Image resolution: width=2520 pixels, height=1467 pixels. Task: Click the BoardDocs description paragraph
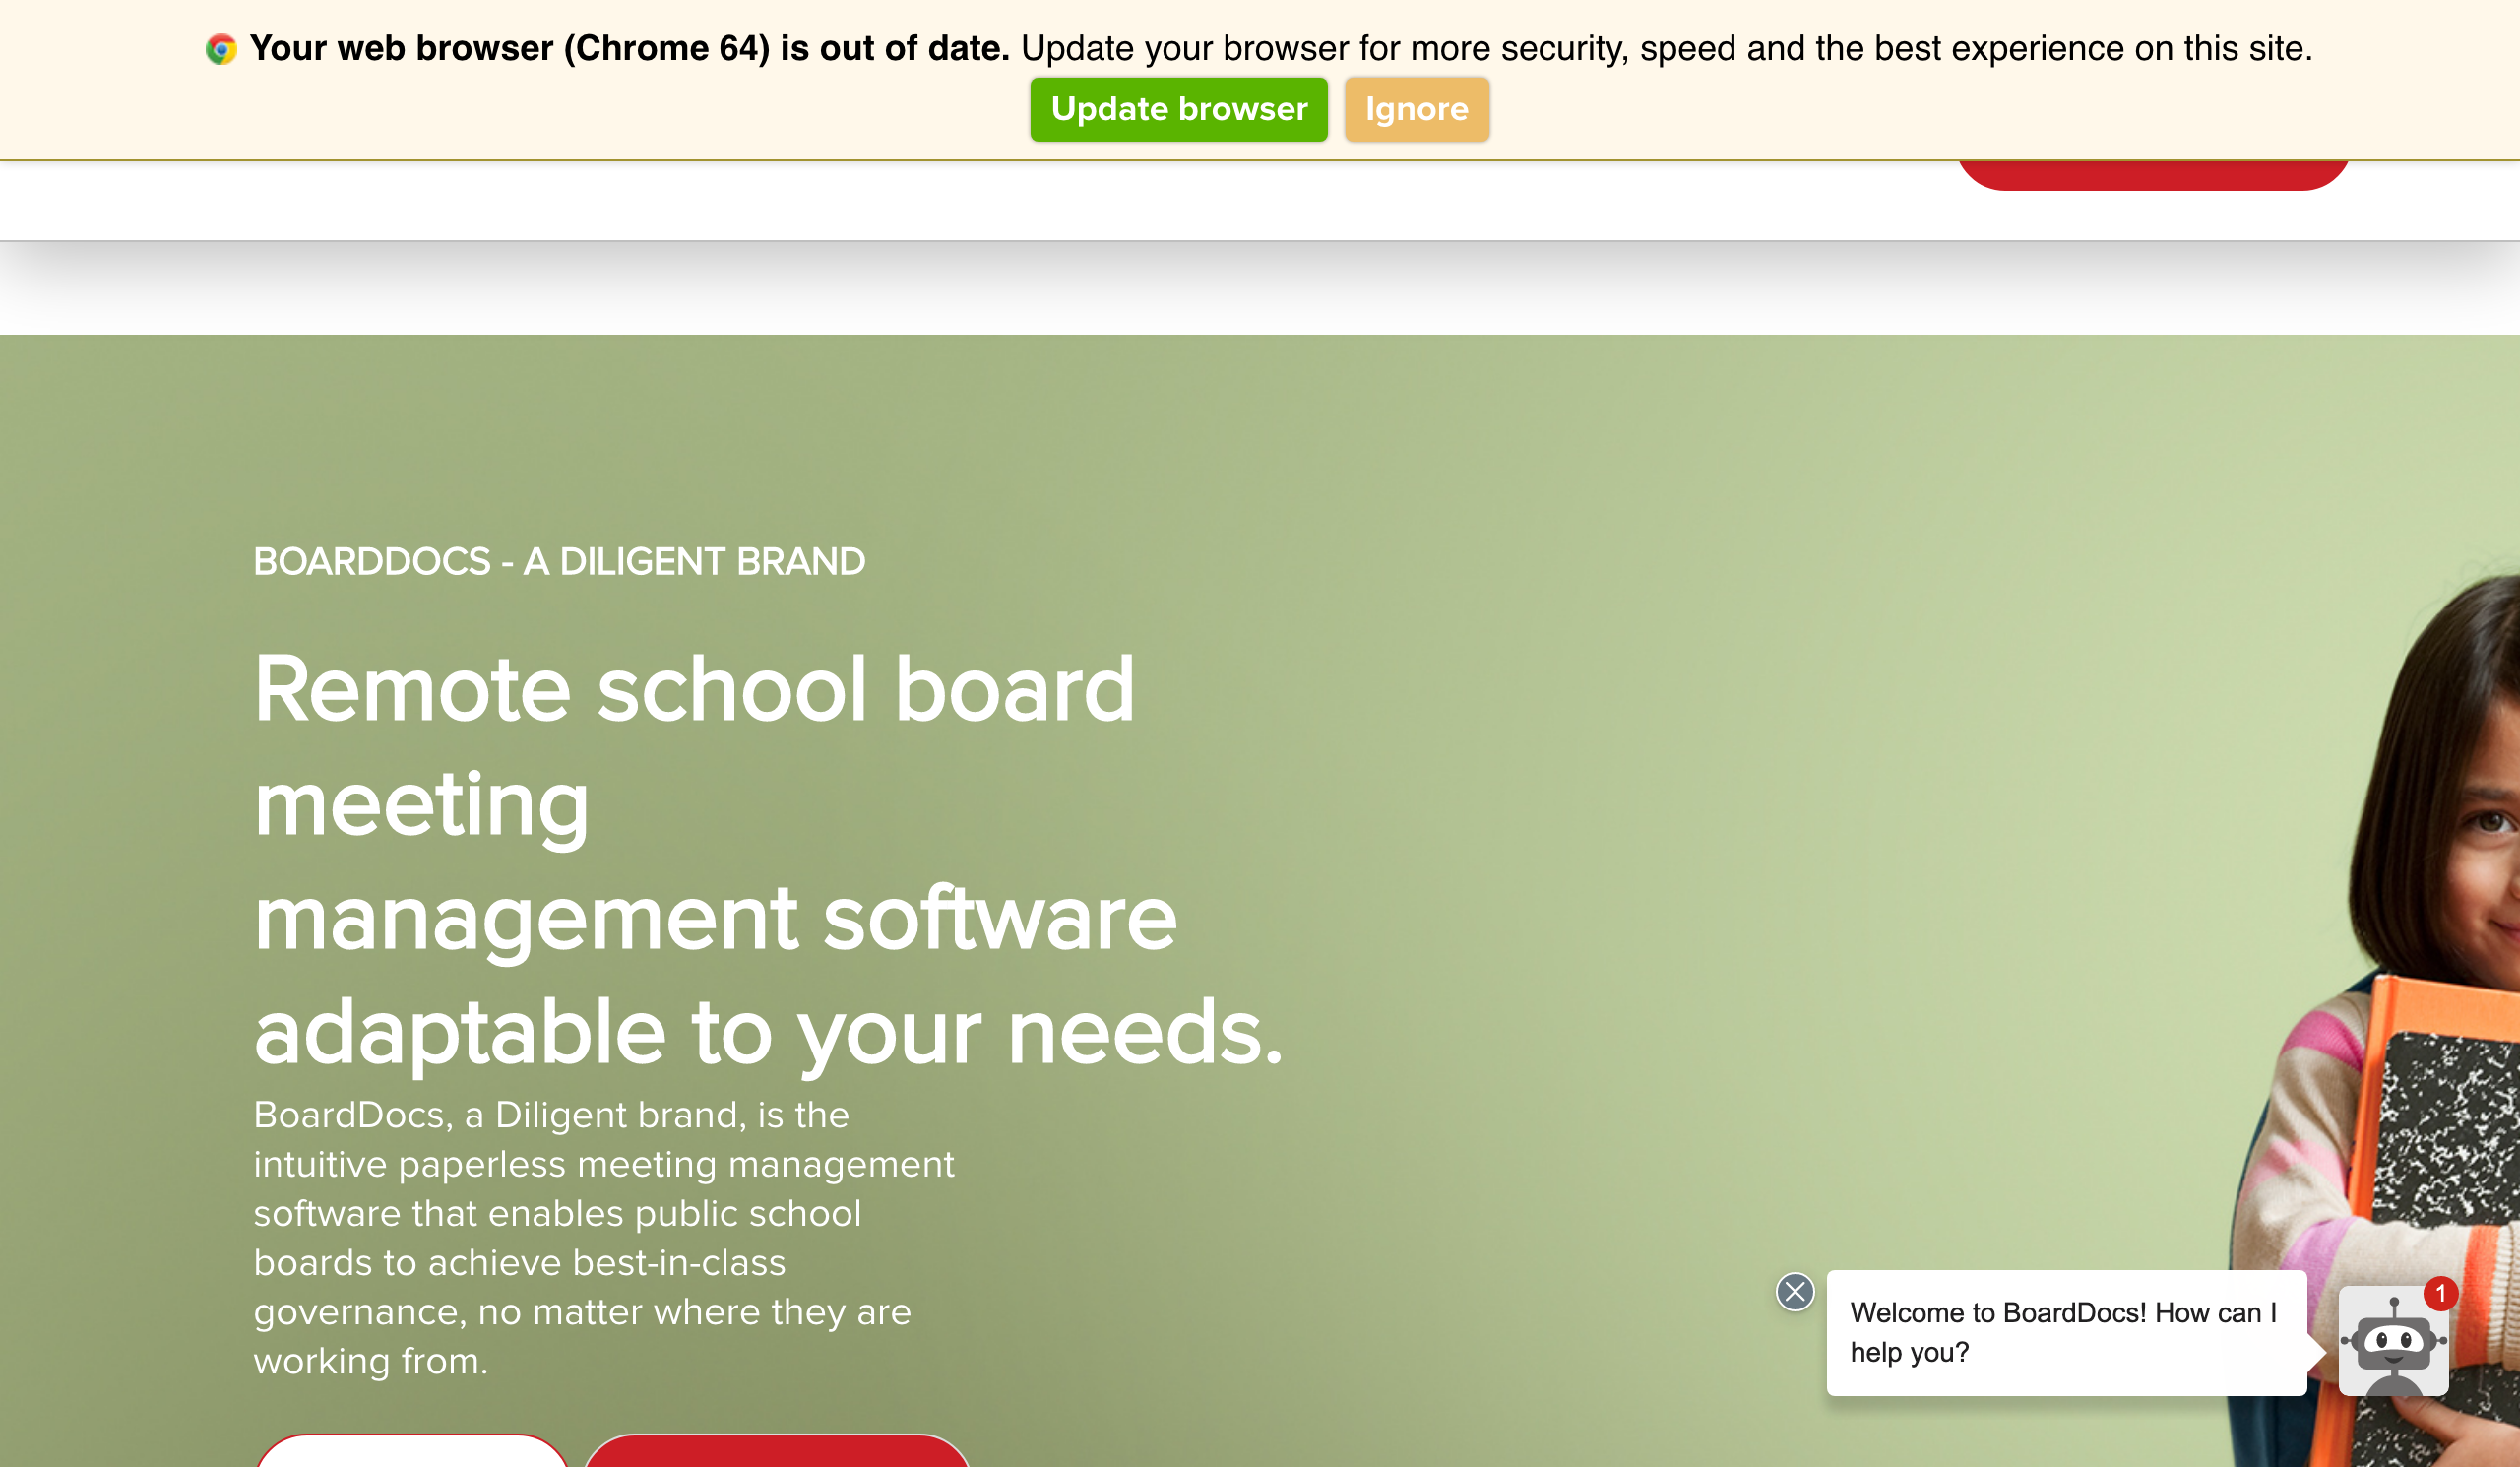pyautogui.click(x=604, y=1237)
